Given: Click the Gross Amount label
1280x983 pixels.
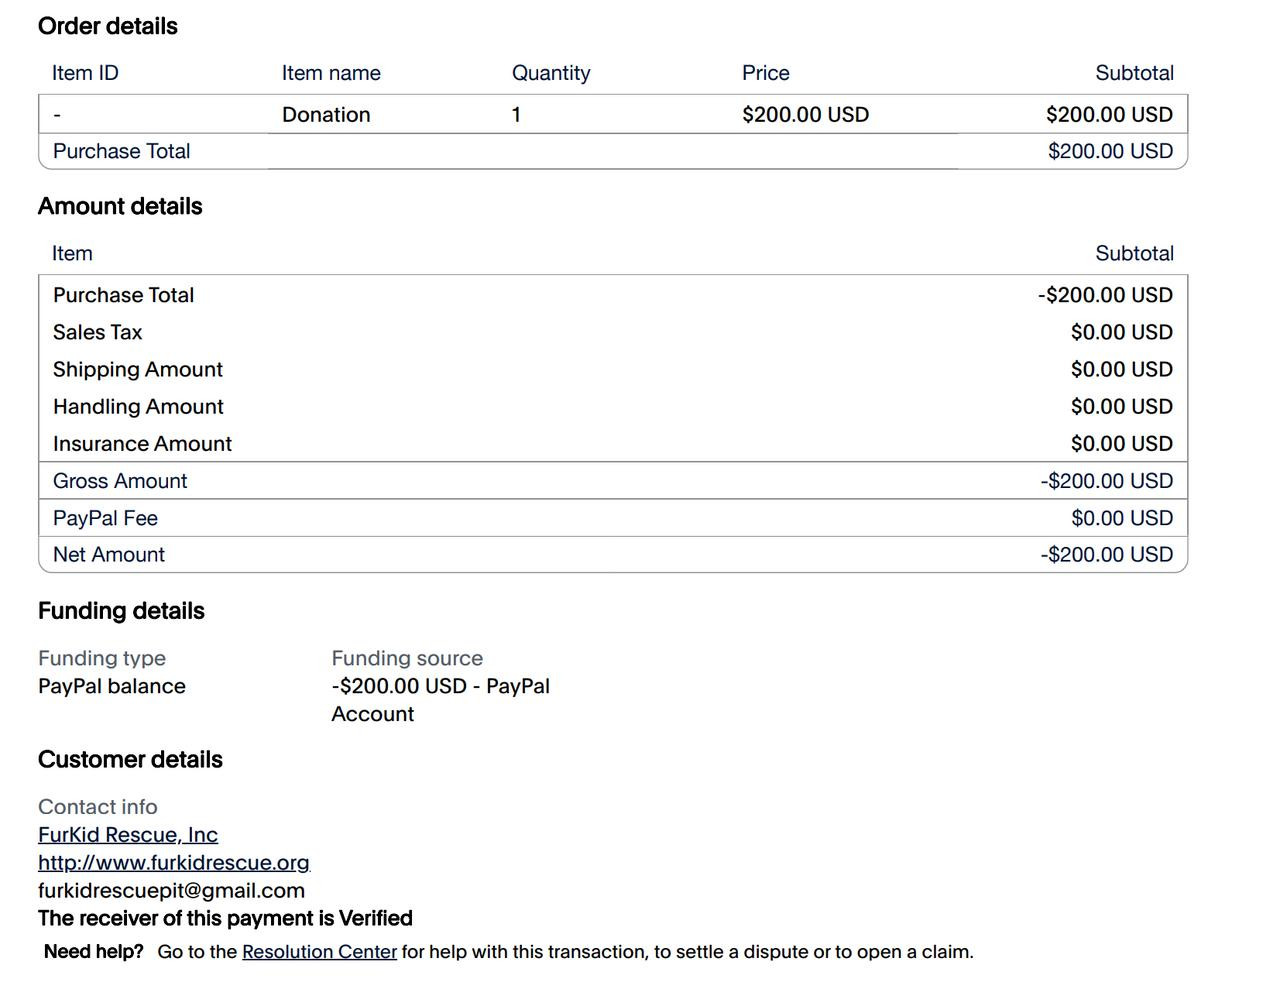Looking at the screenshot, I should (x=120, y=481).
